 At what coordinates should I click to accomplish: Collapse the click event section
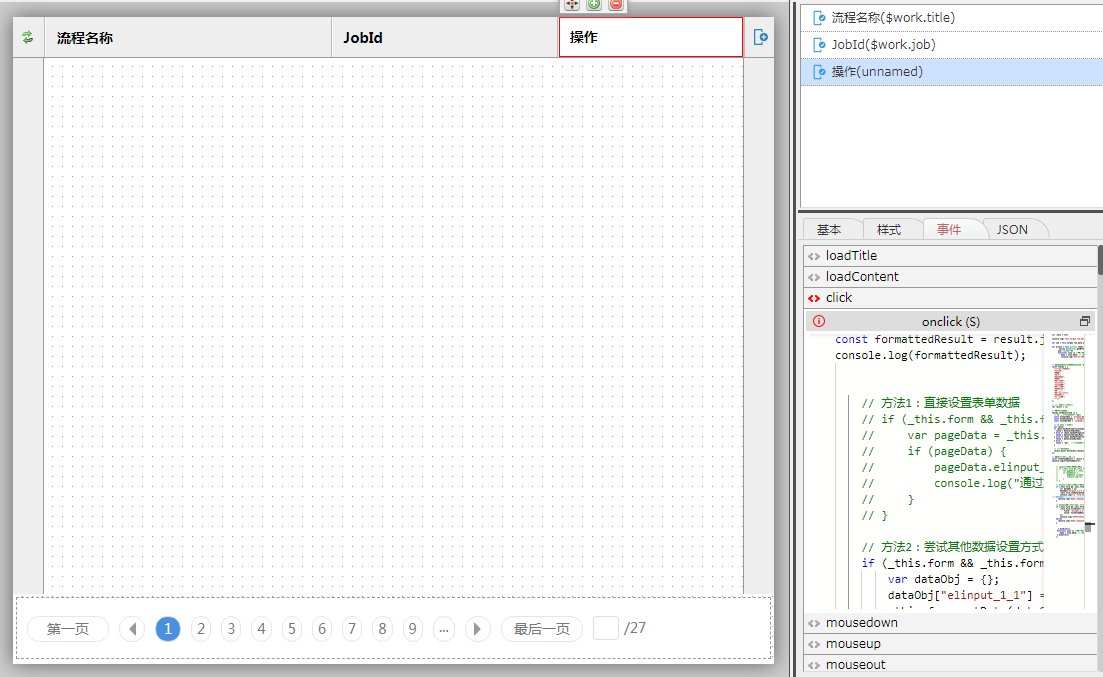[951, 298]
